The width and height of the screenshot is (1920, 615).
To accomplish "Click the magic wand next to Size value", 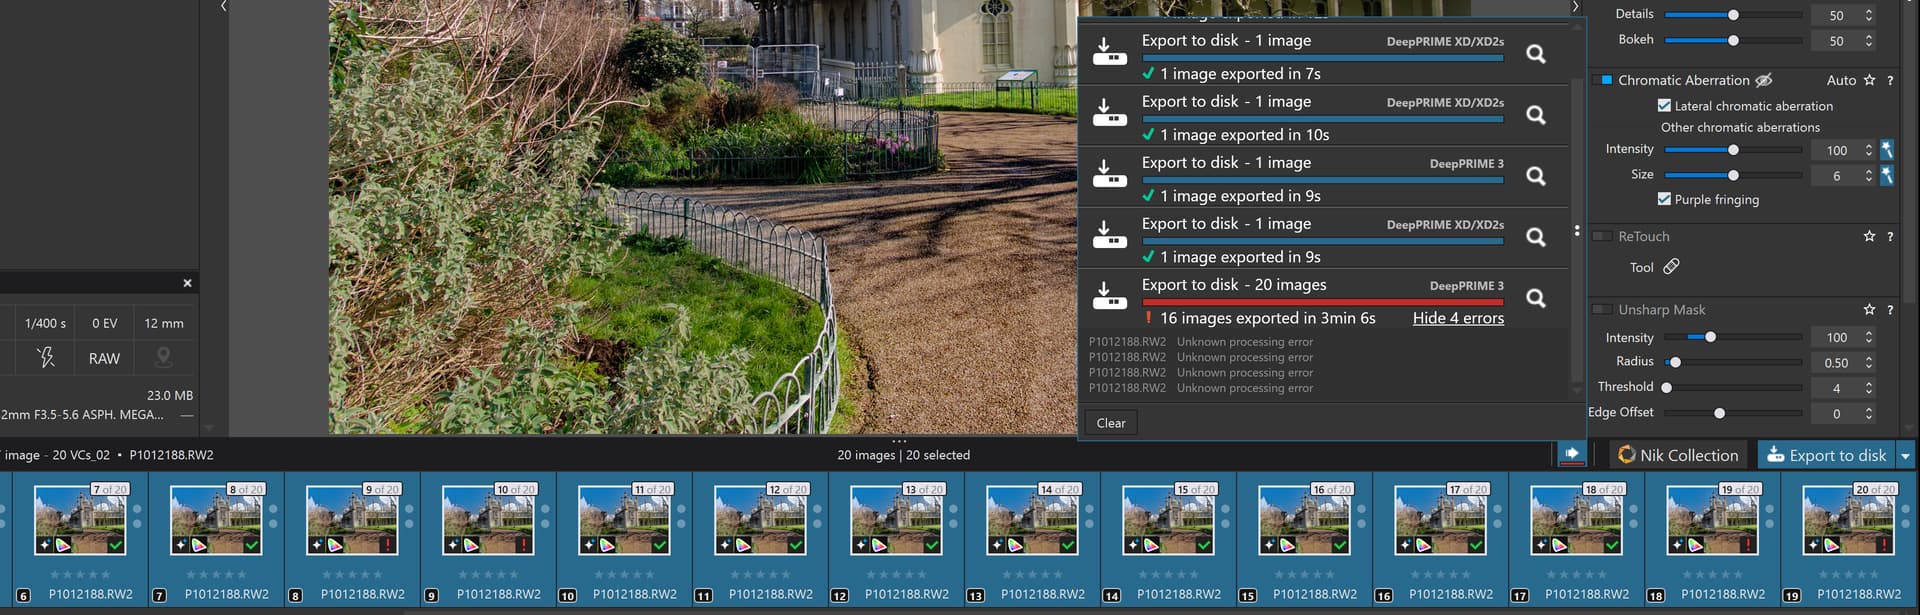I will tap(1887, 175).
